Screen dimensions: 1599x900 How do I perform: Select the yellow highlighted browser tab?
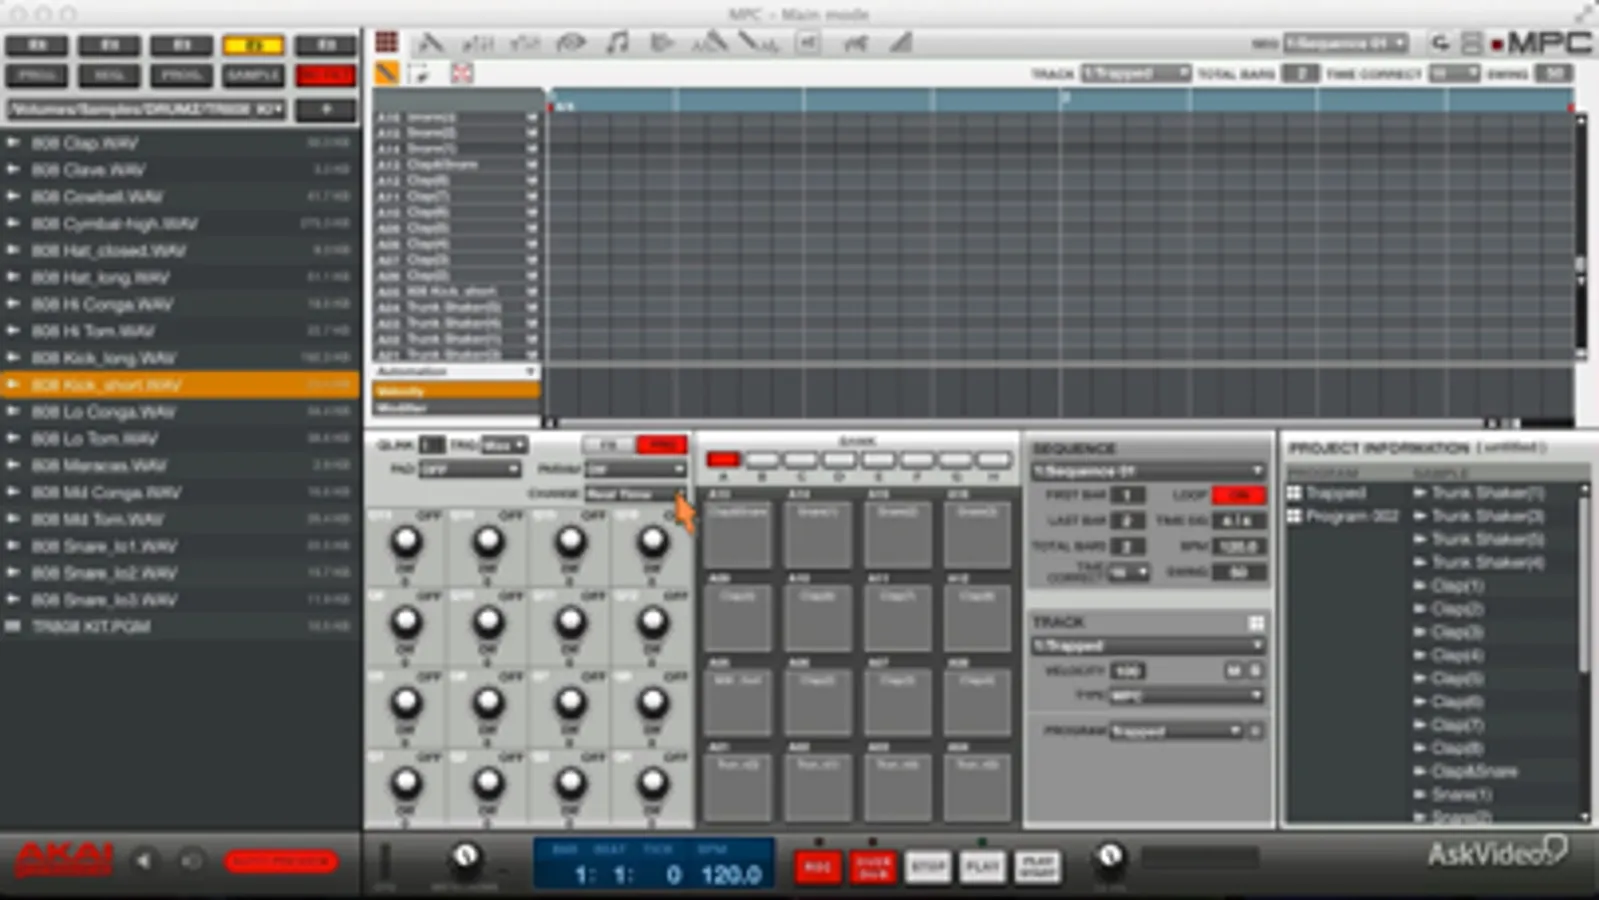pos(253,45)
